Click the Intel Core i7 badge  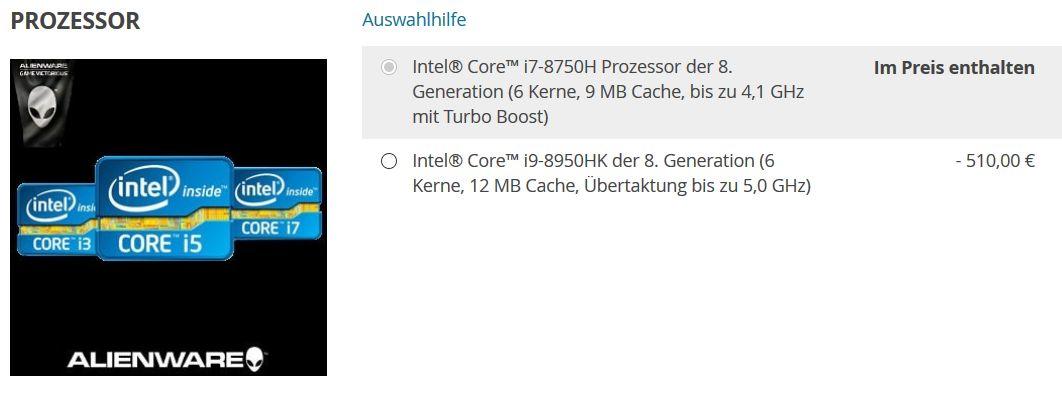(x=277, y=203)
